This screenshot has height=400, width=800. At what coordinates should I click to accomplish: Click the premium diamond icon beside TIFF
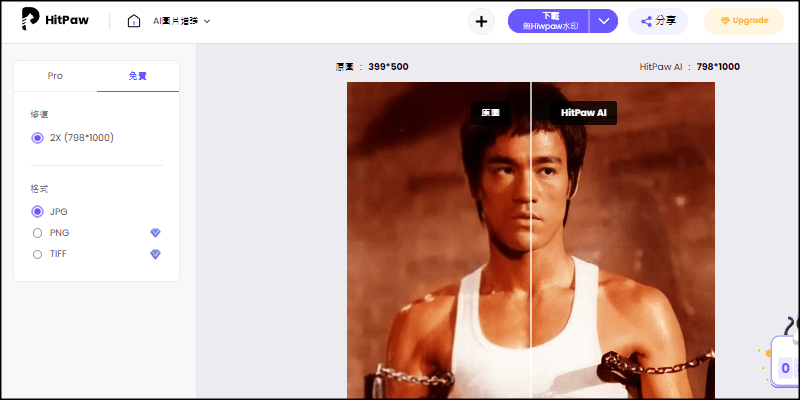(155, 254)
